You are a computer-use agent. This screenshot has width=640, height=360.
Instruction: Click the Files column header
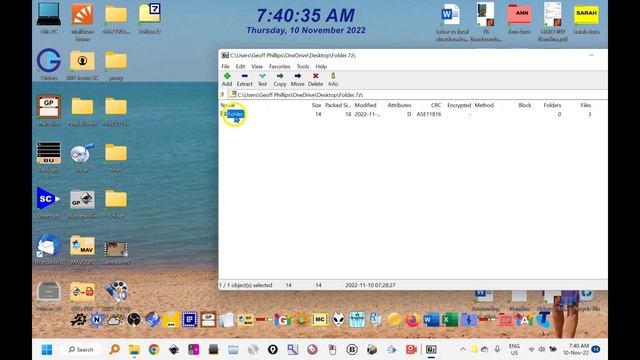[586, 105]
